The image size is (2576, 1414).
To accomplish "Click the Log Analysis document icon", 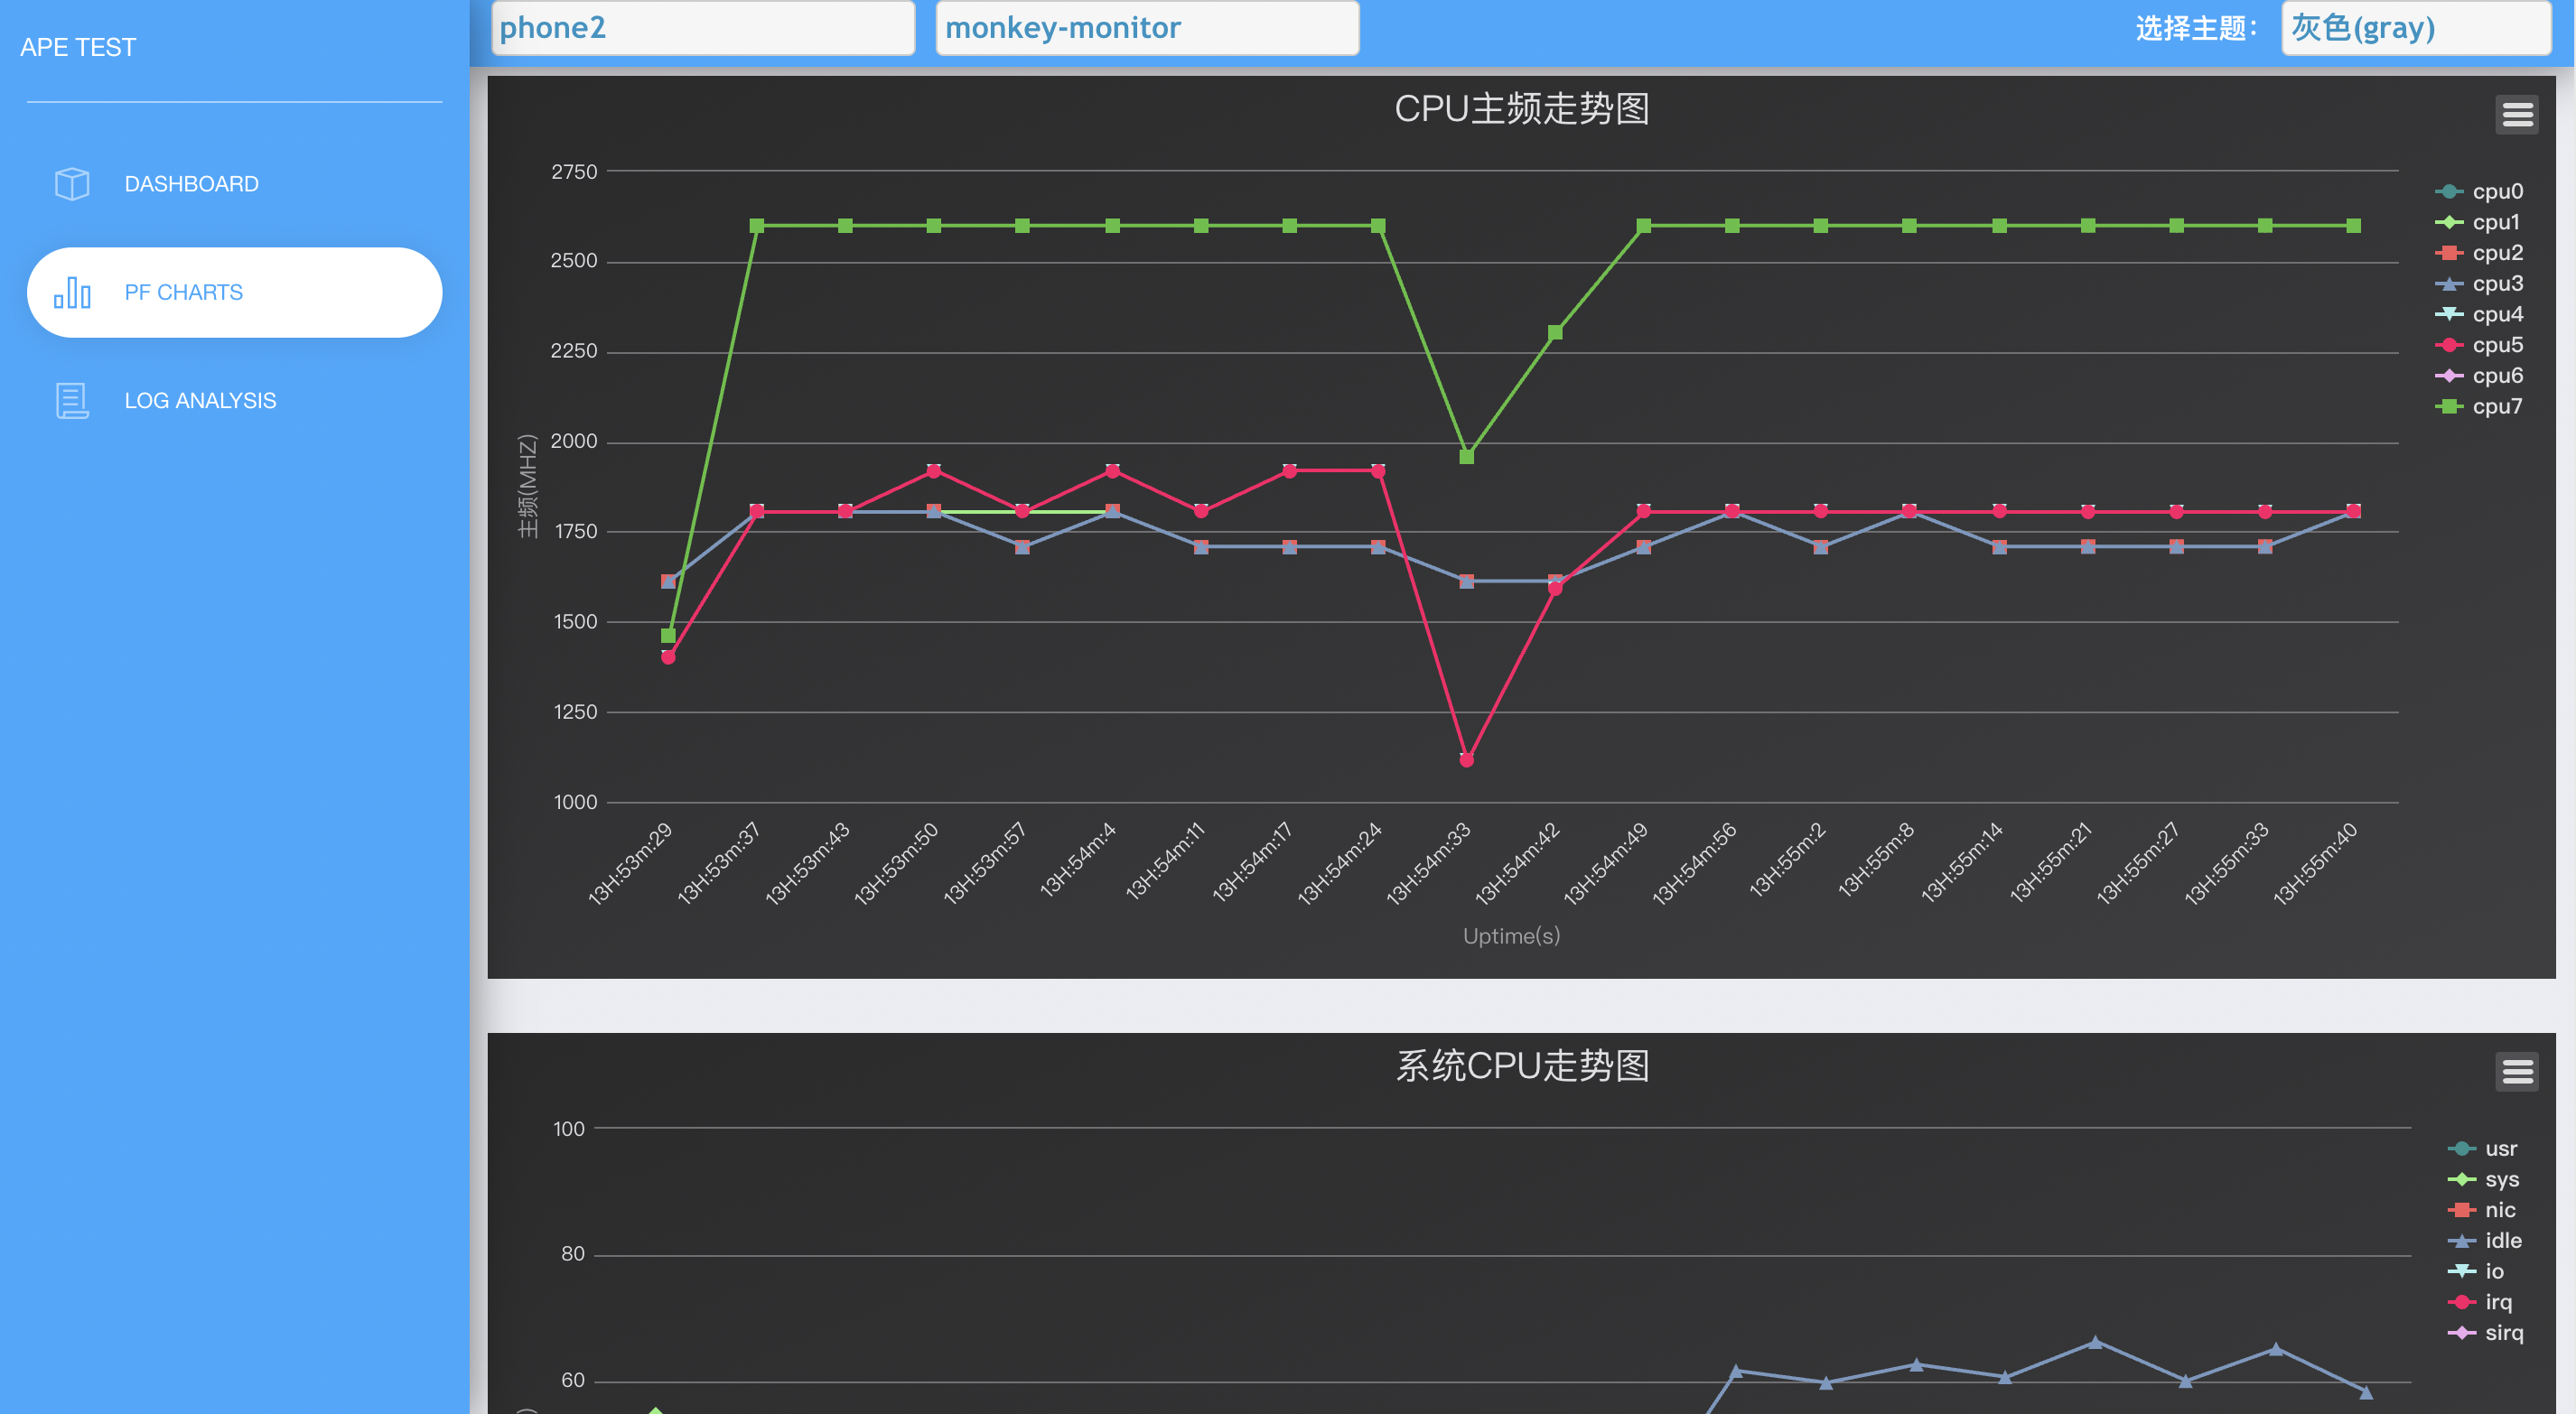I will (x=72, y=401).
